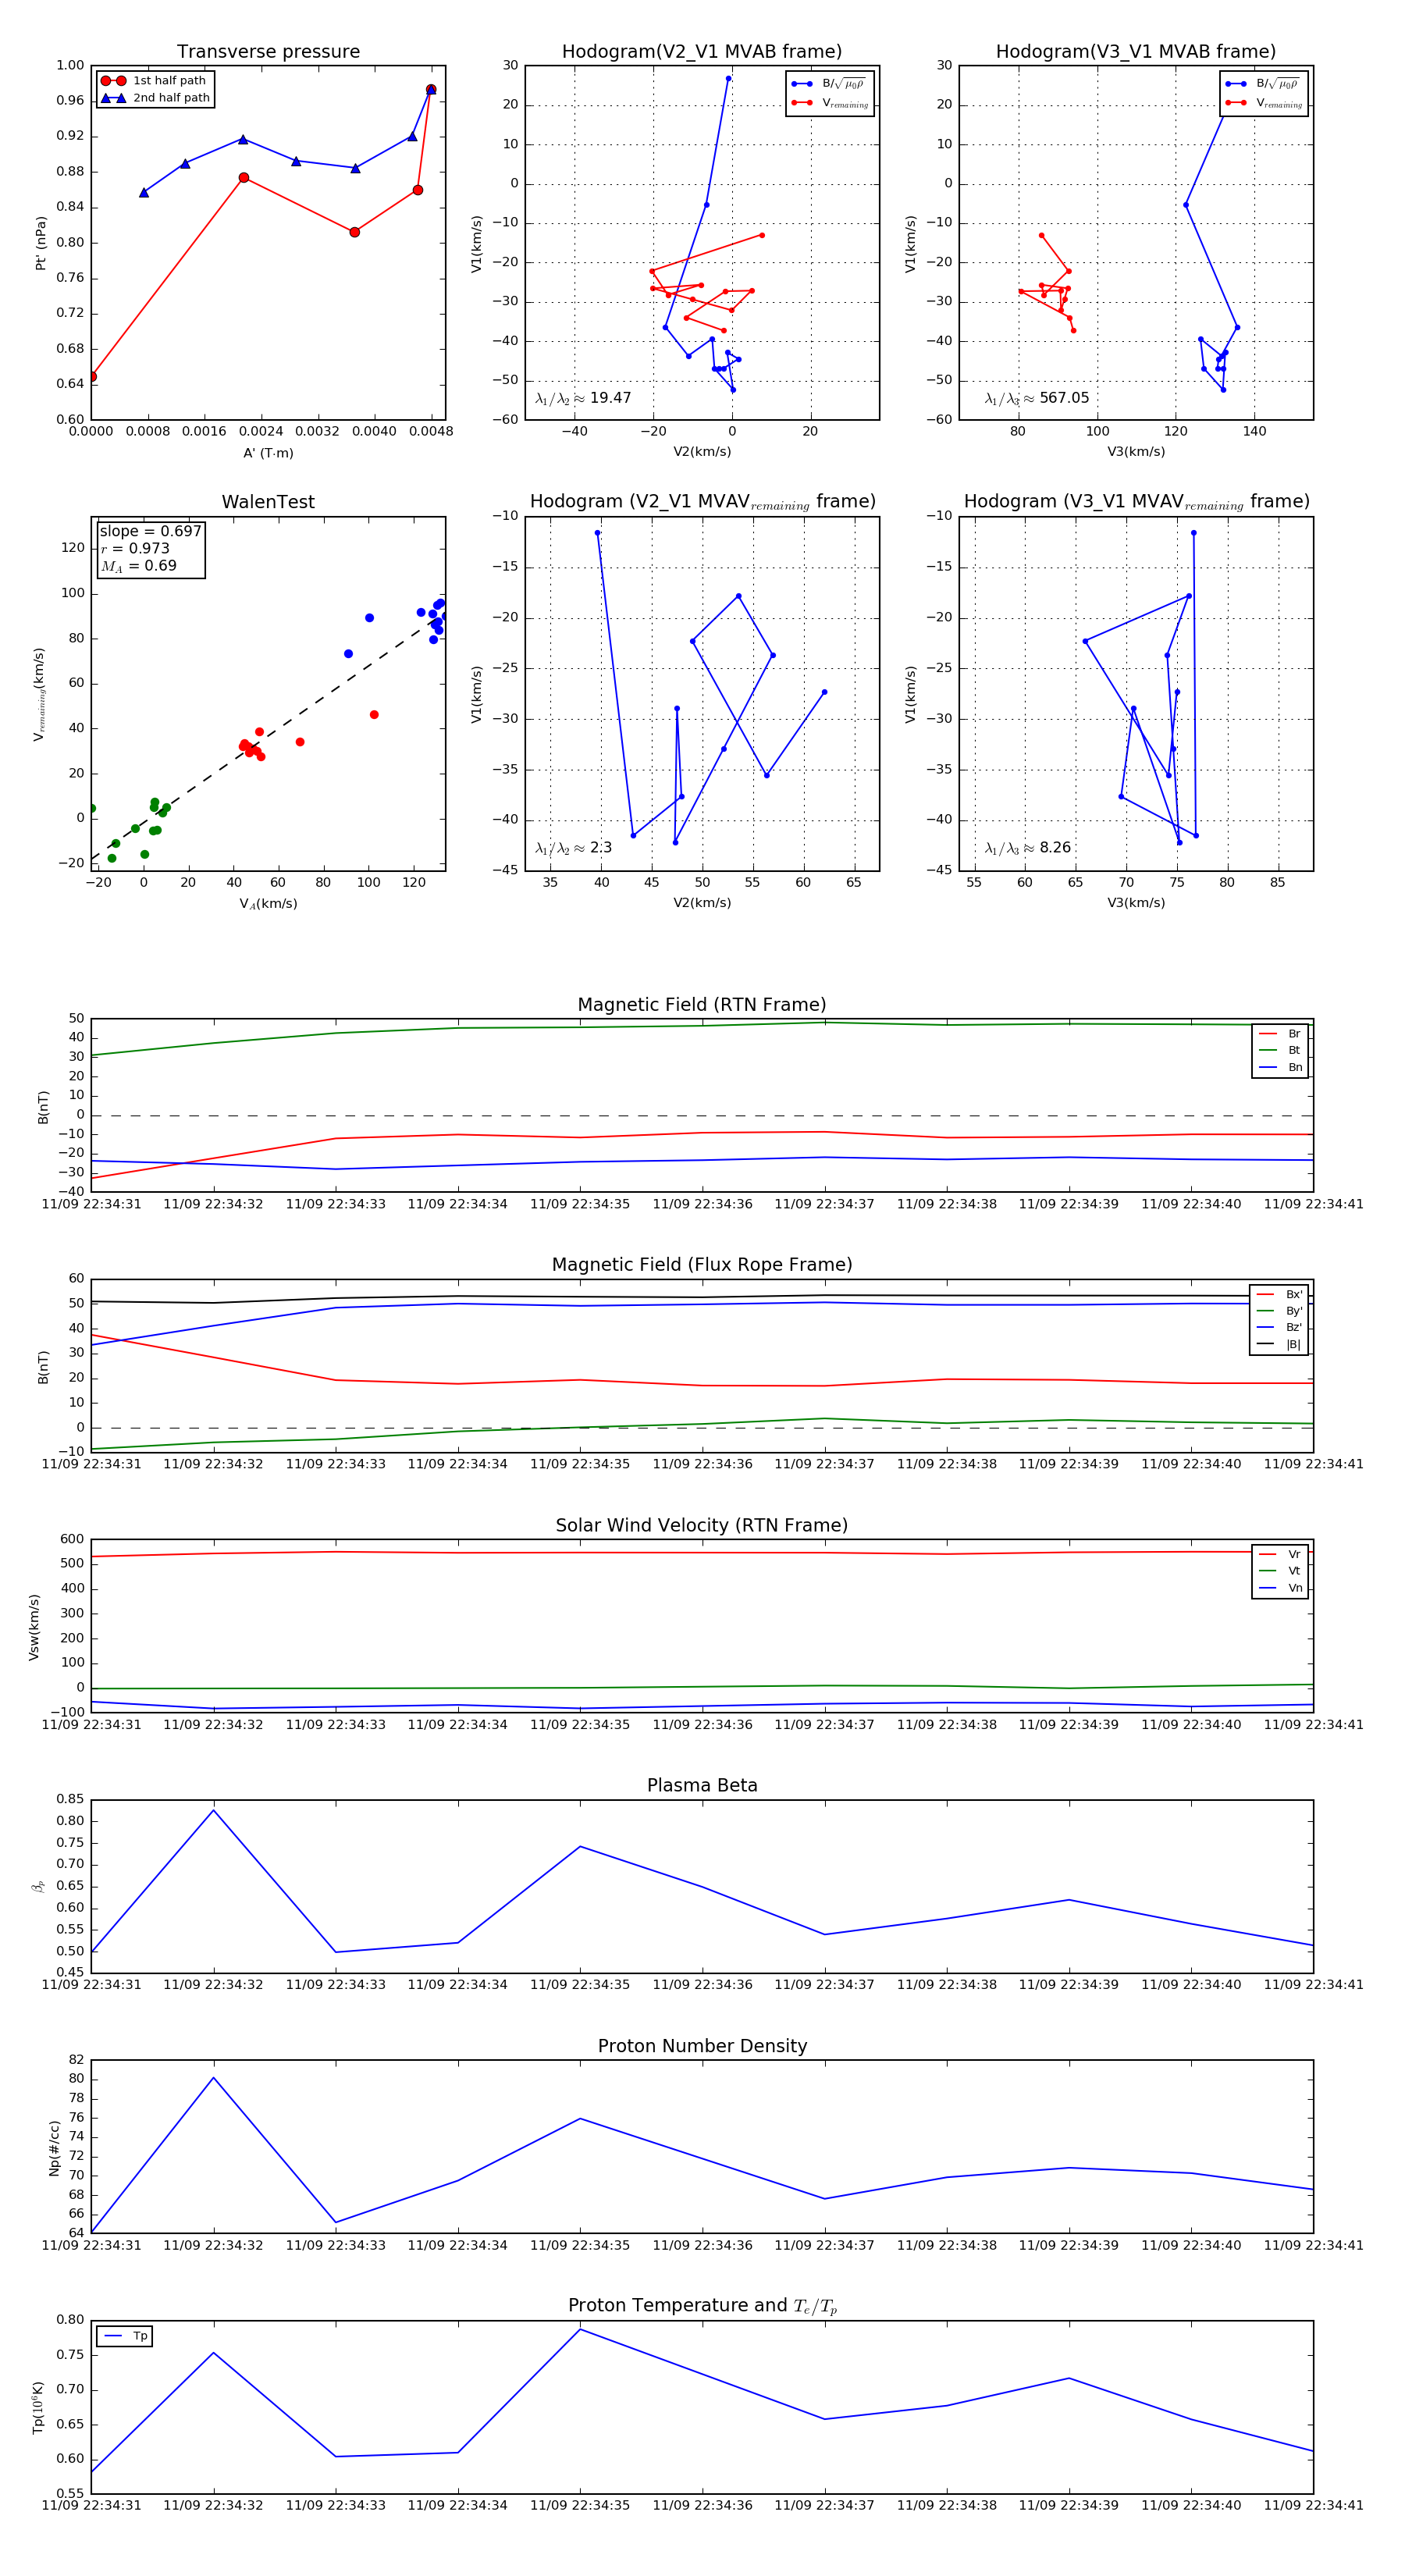Click the "|B|" legend entry

pos(1279,1345)
